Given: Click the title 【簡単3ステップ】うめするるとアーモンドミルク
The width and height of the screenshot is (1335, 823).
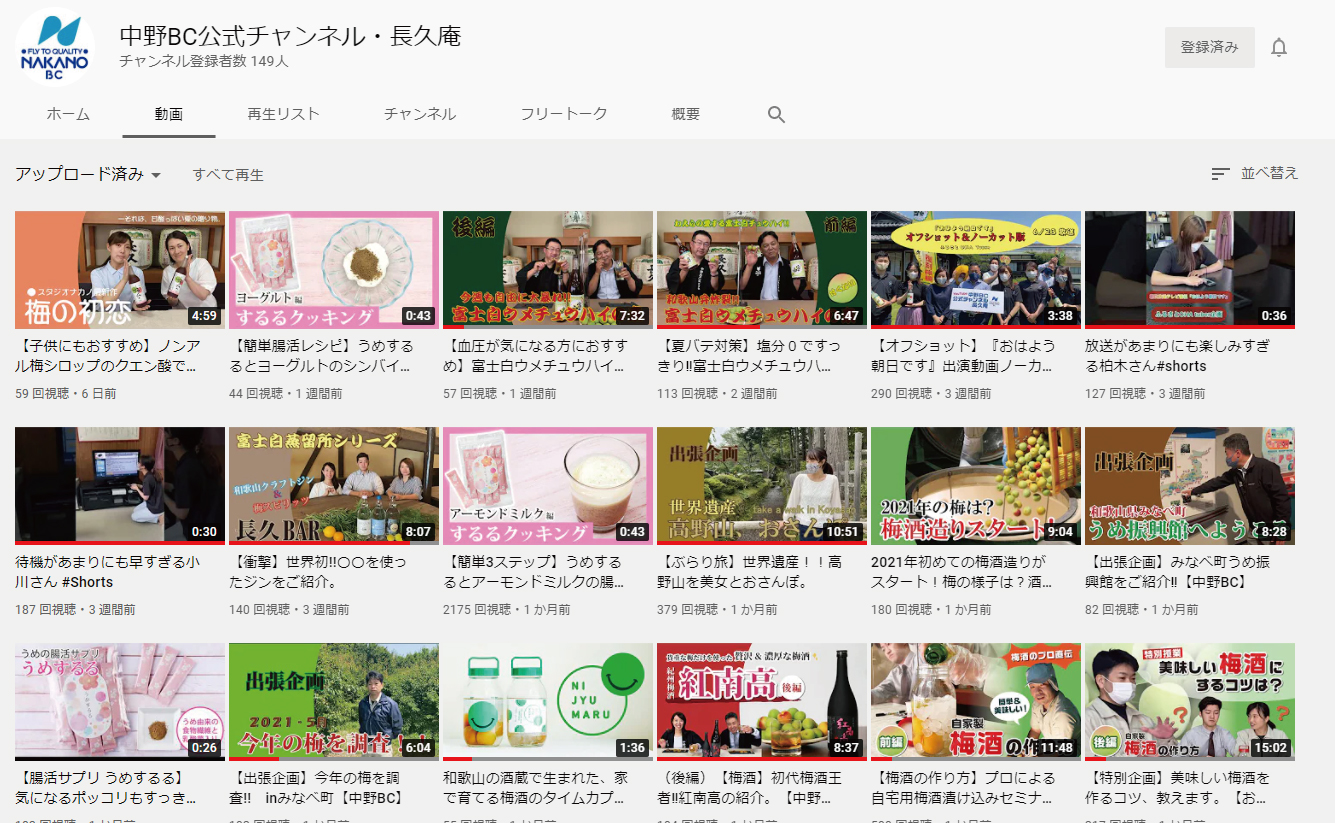Looking at the screenshot, I should point(536,572).
